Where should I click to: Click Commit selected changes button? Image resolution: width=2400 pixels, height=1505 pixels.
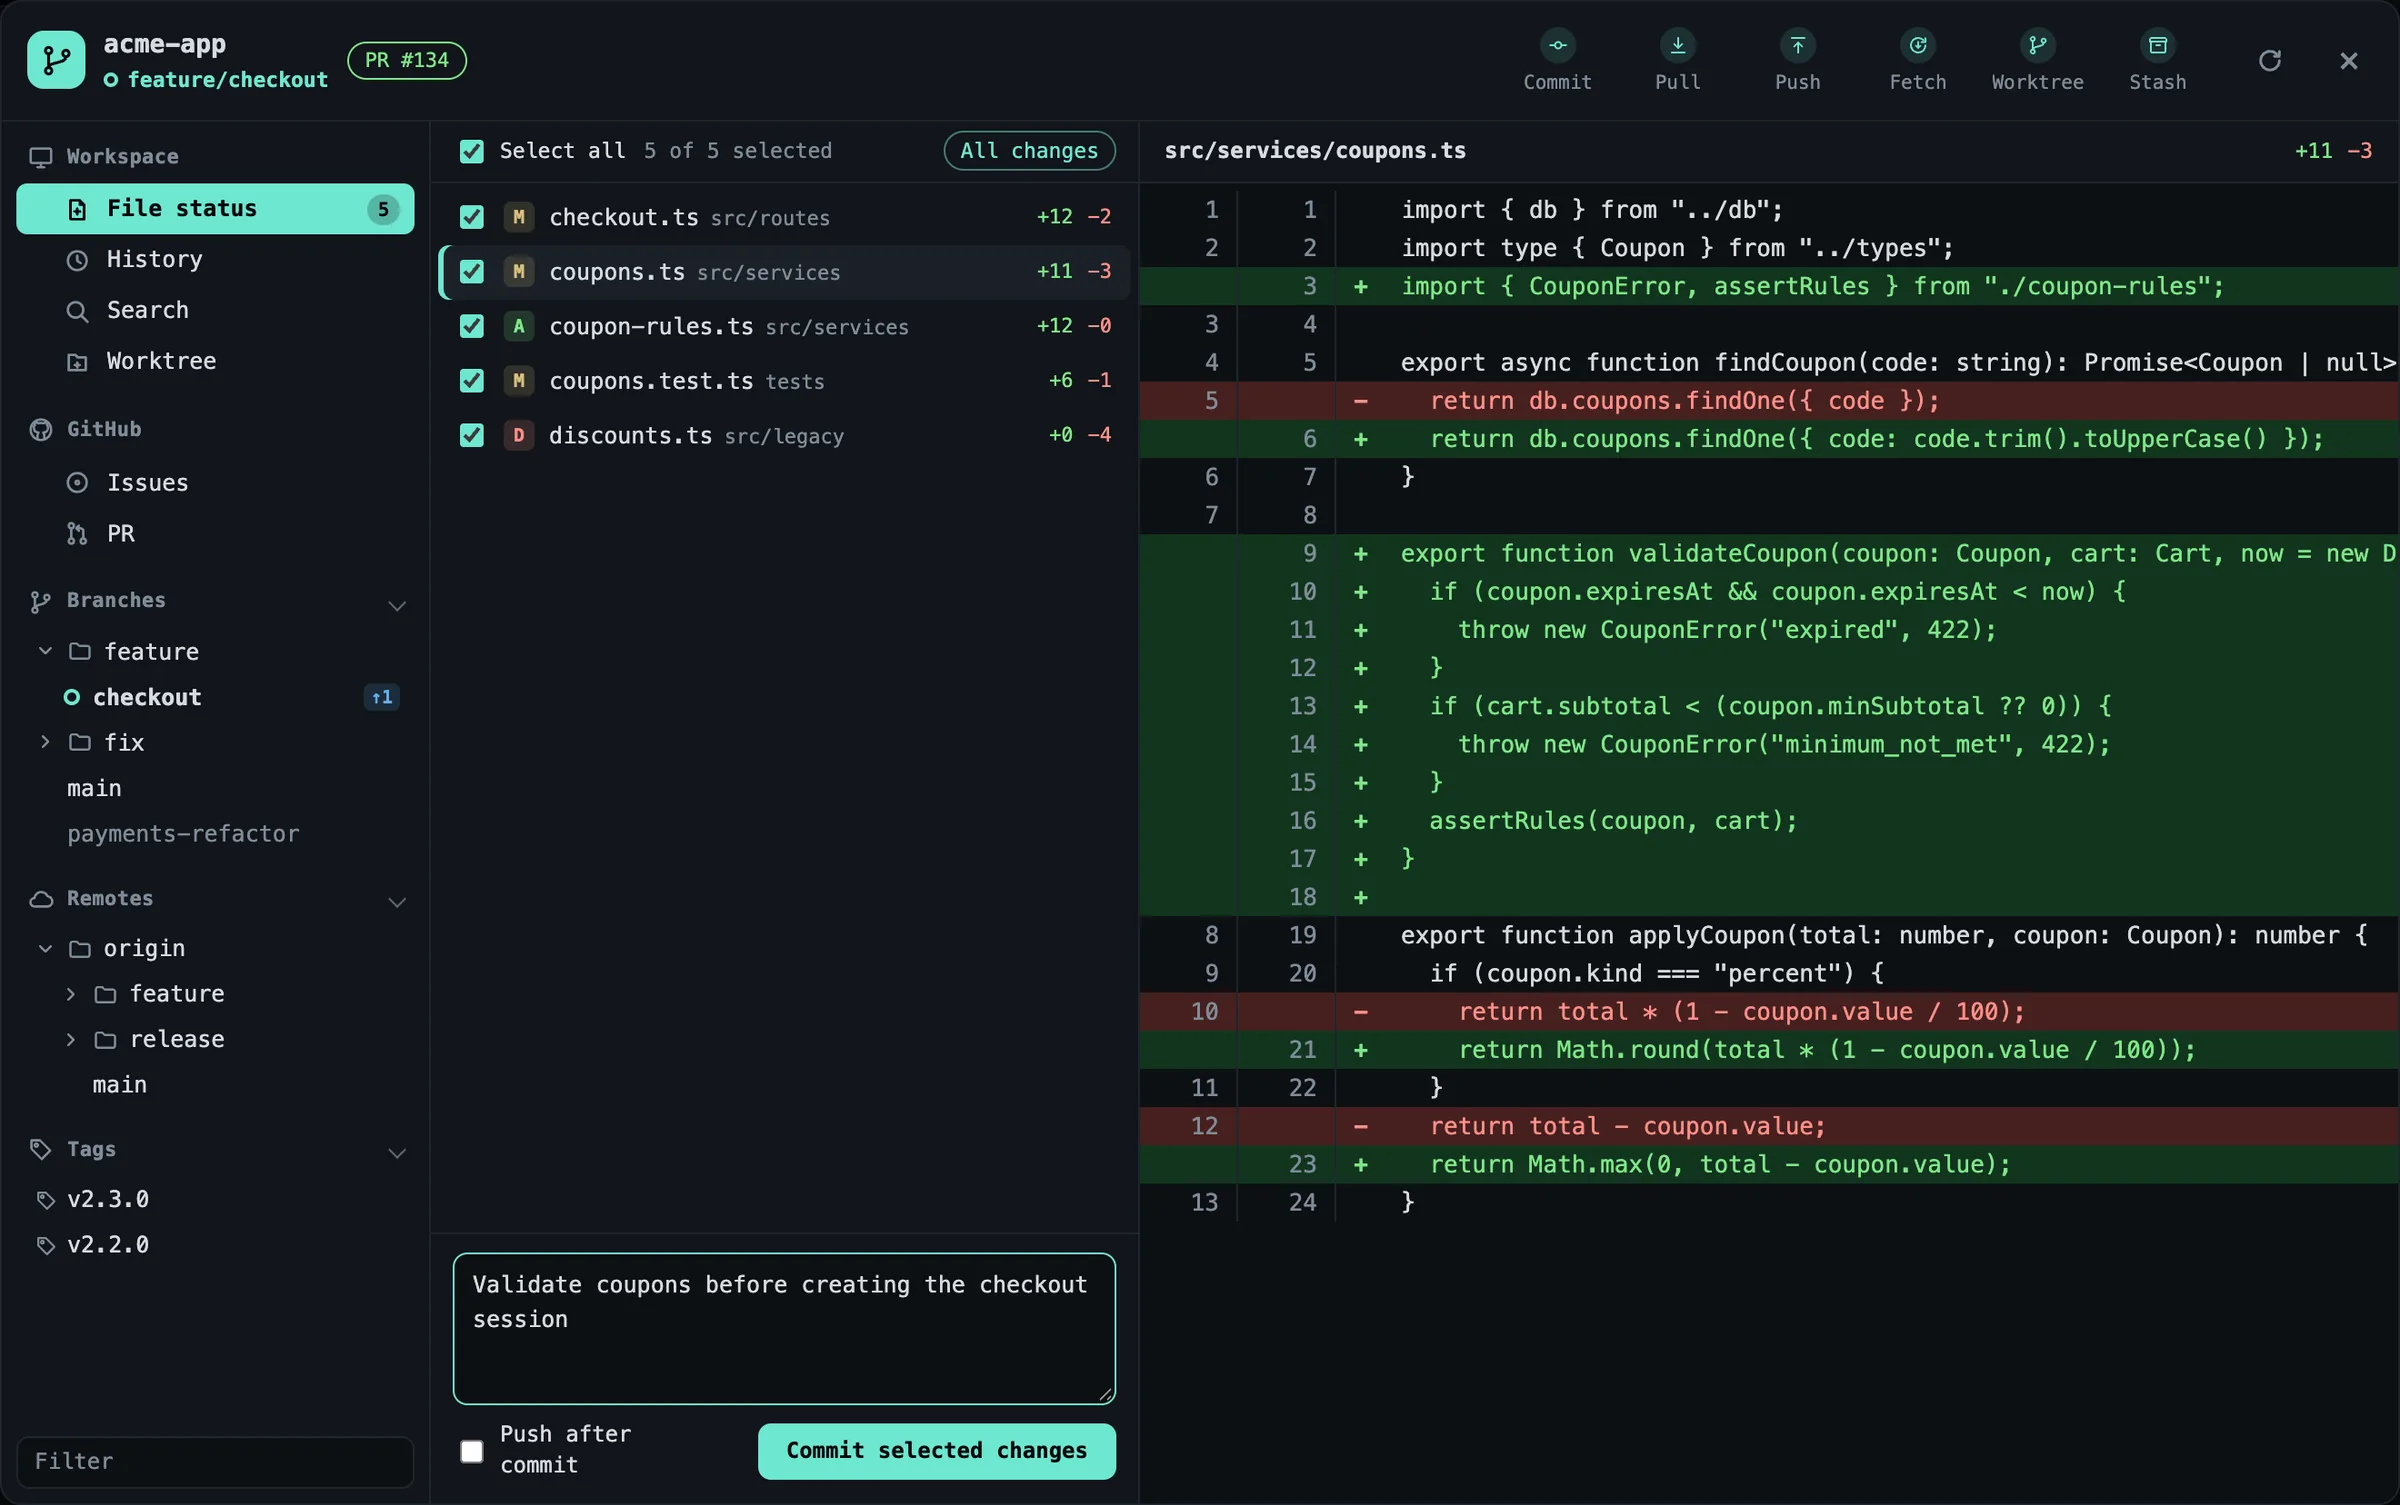(x=936, y=1451)
